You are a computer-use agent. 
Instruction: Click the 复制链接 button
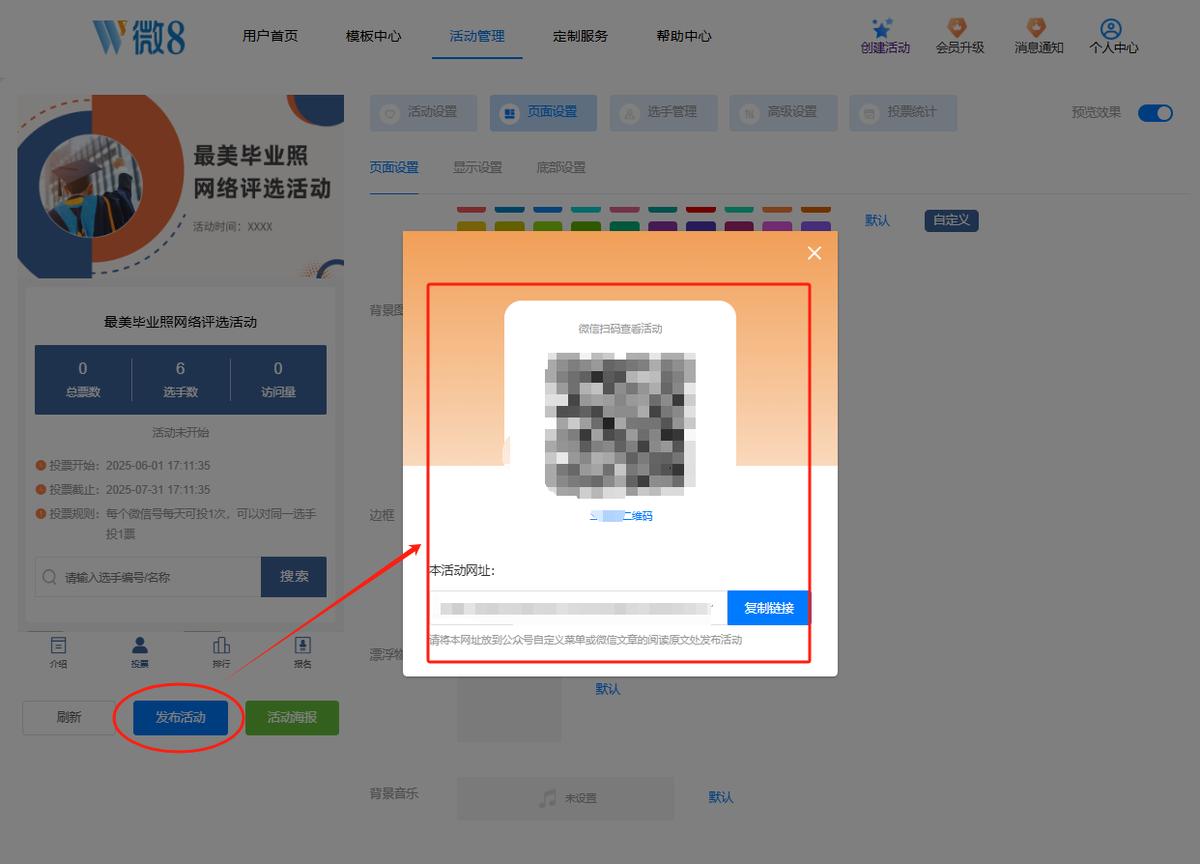tap(768, 608)
